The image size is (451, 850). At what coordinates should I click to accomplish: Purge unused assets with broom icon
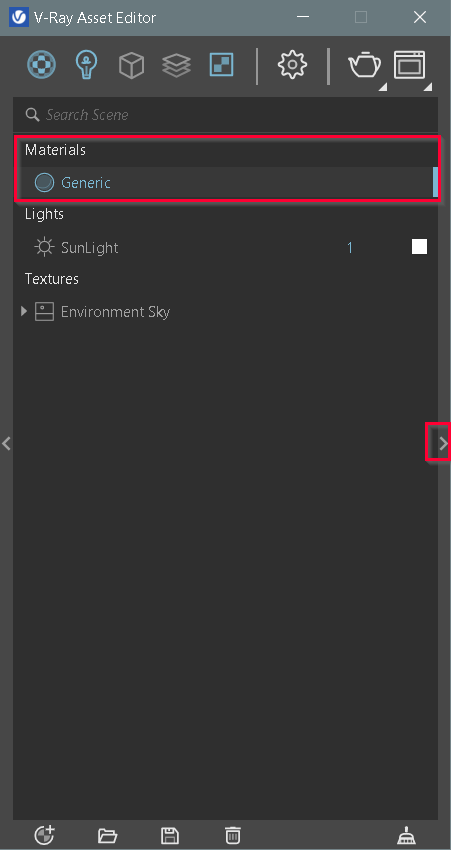pyautogui.click(x=406, y=835)
